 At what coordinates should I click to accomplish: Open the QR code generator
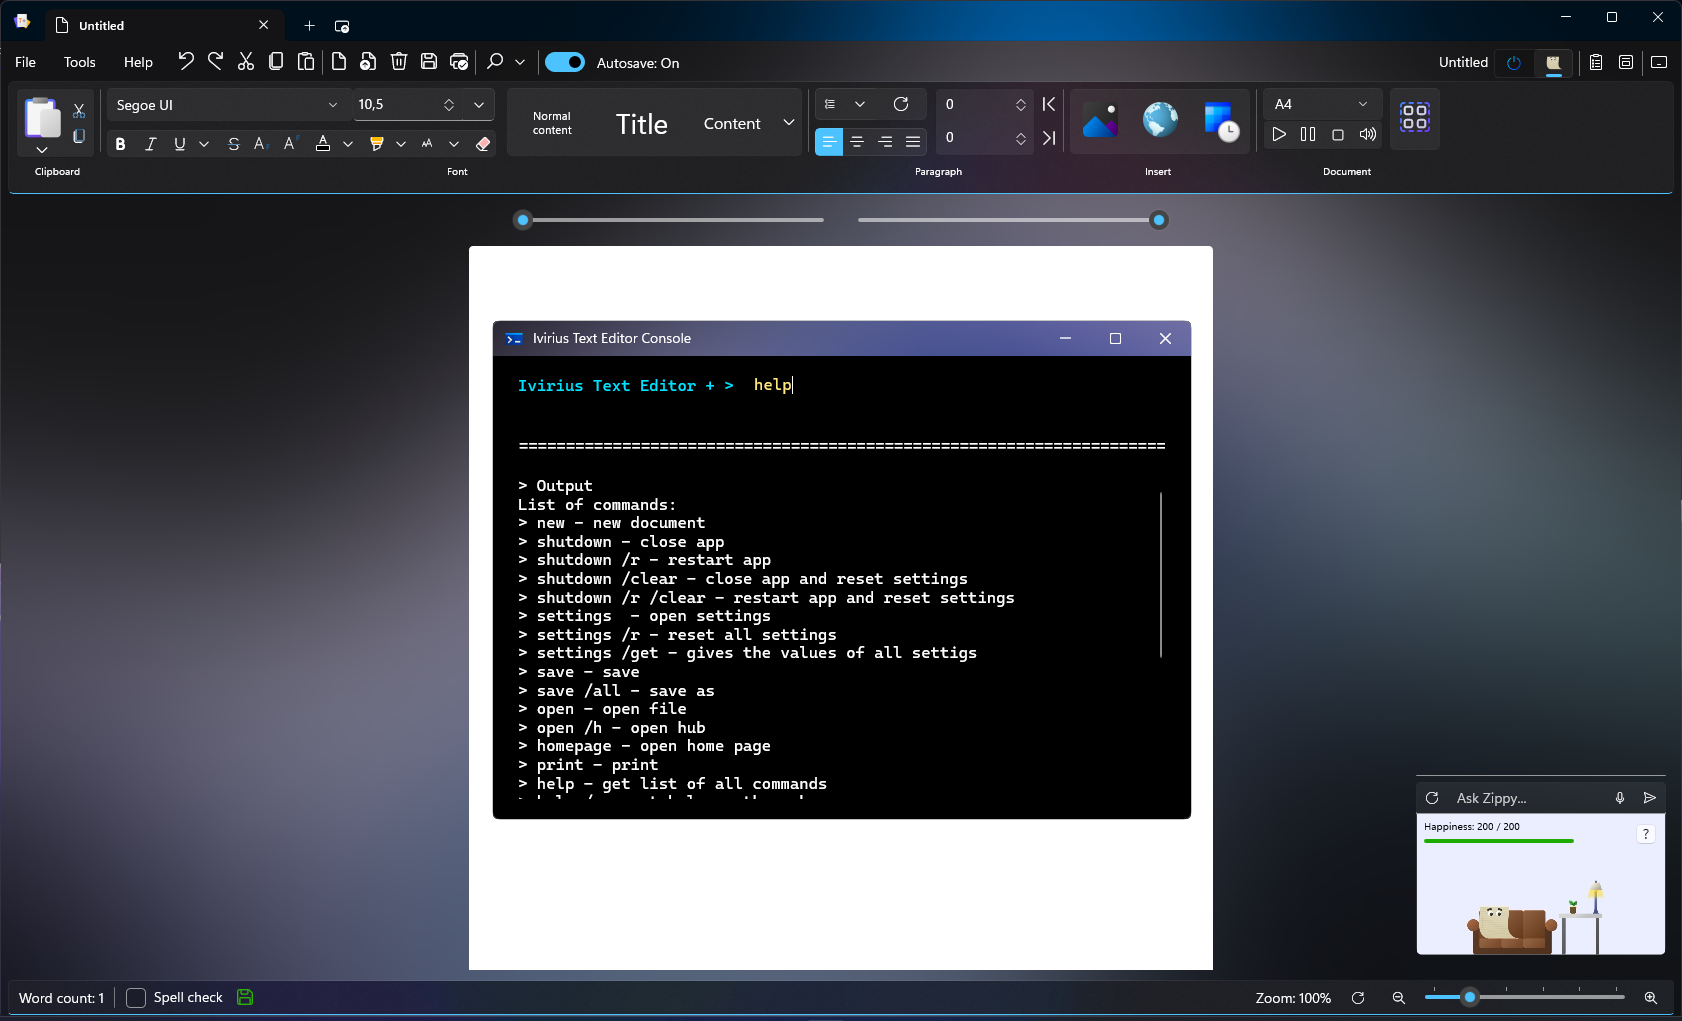pos(1414,119)
